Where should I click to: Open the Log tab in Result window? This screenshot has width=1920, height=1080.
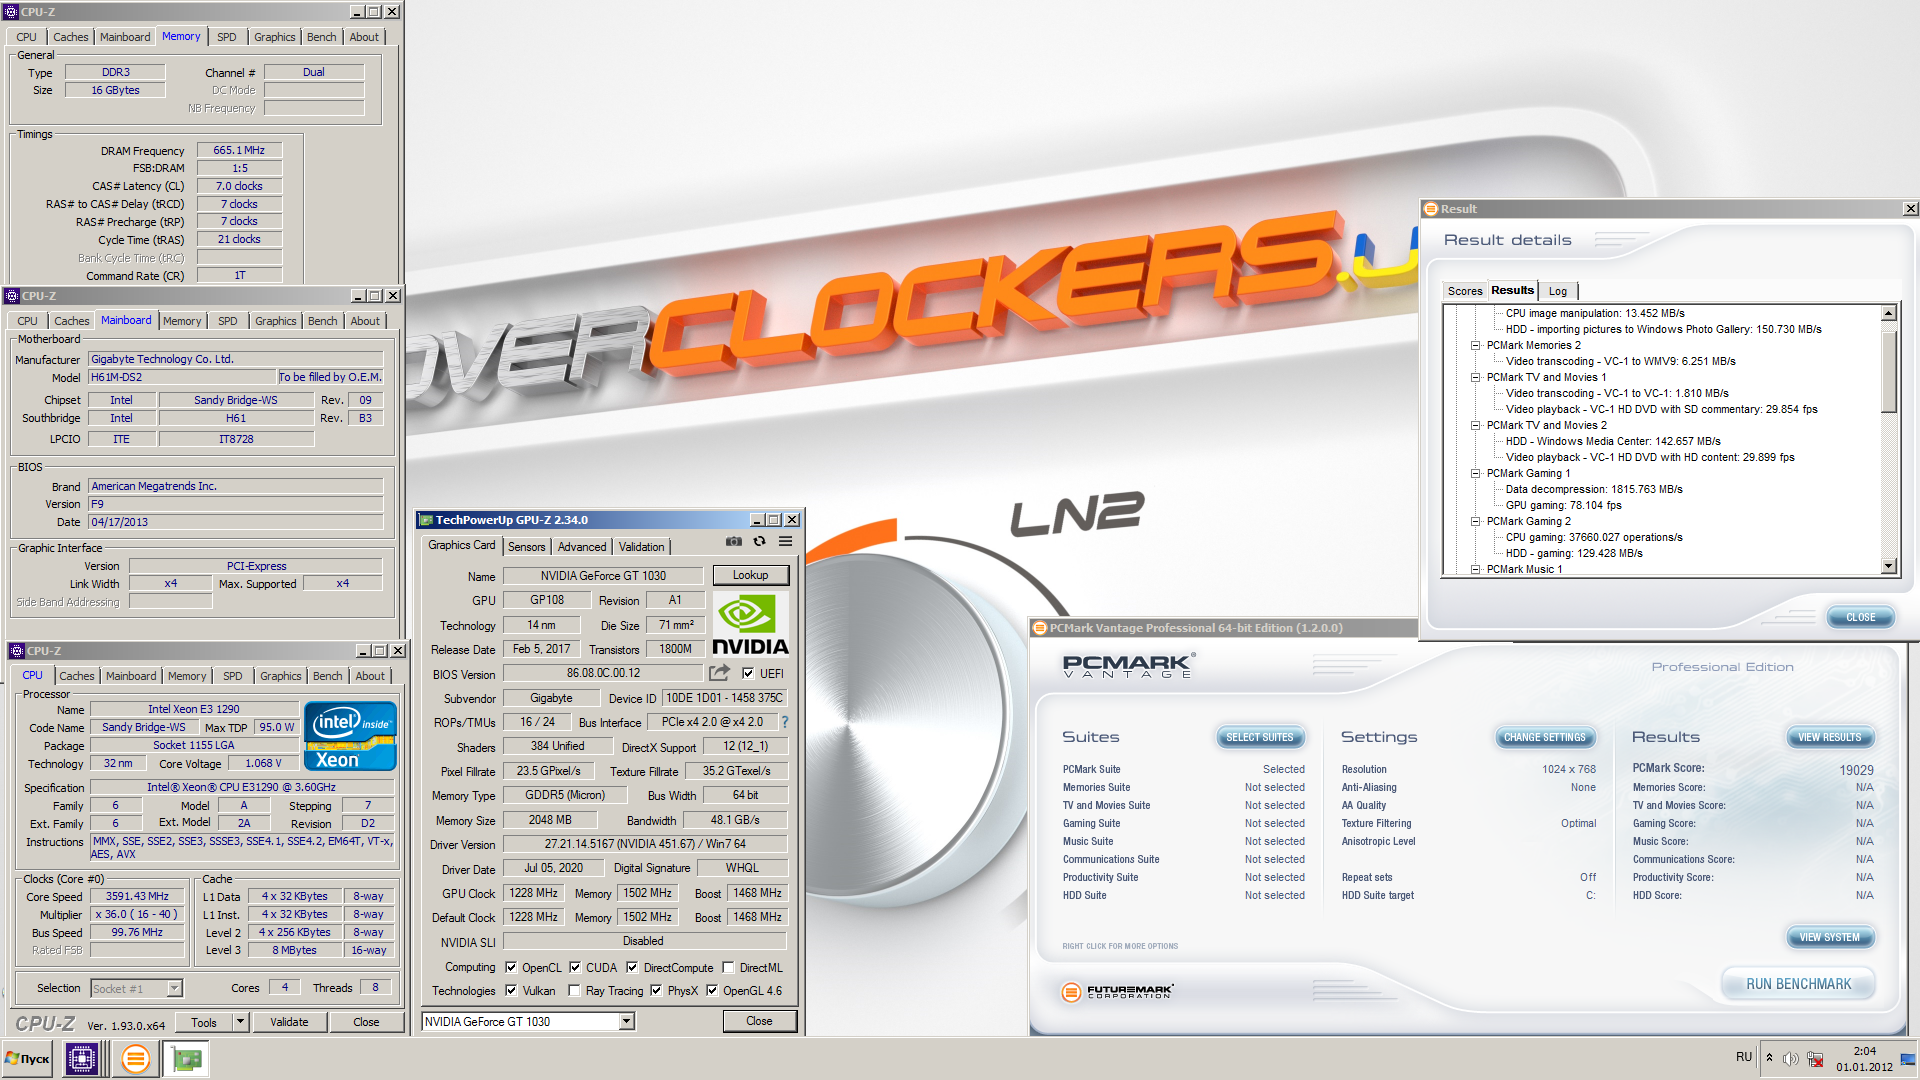pyautogui.click(x=1558, y=291)
